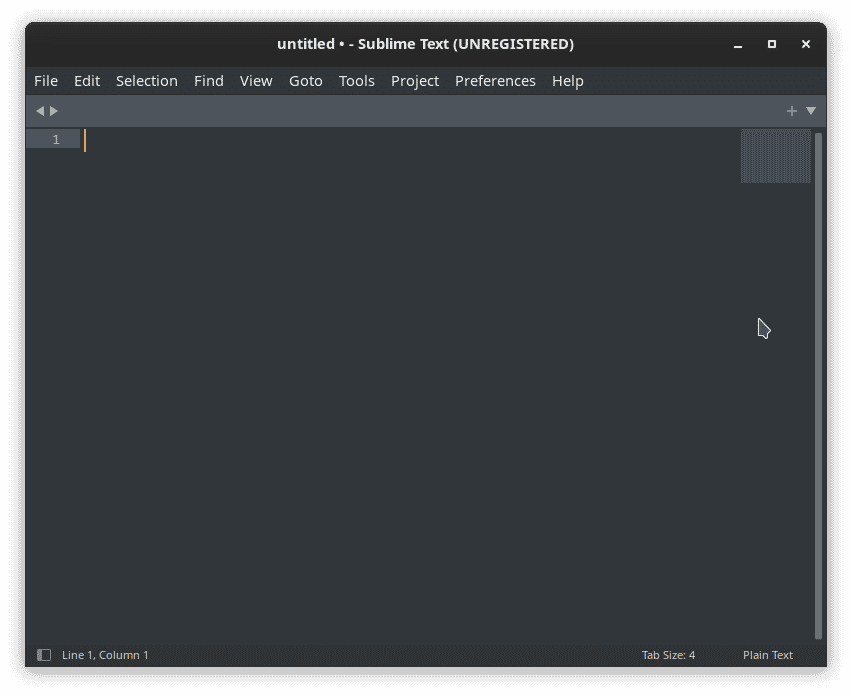The width and height of the screenshot is (852, 695).
Task: Open the Preferences menu
Action: [495, 81]
